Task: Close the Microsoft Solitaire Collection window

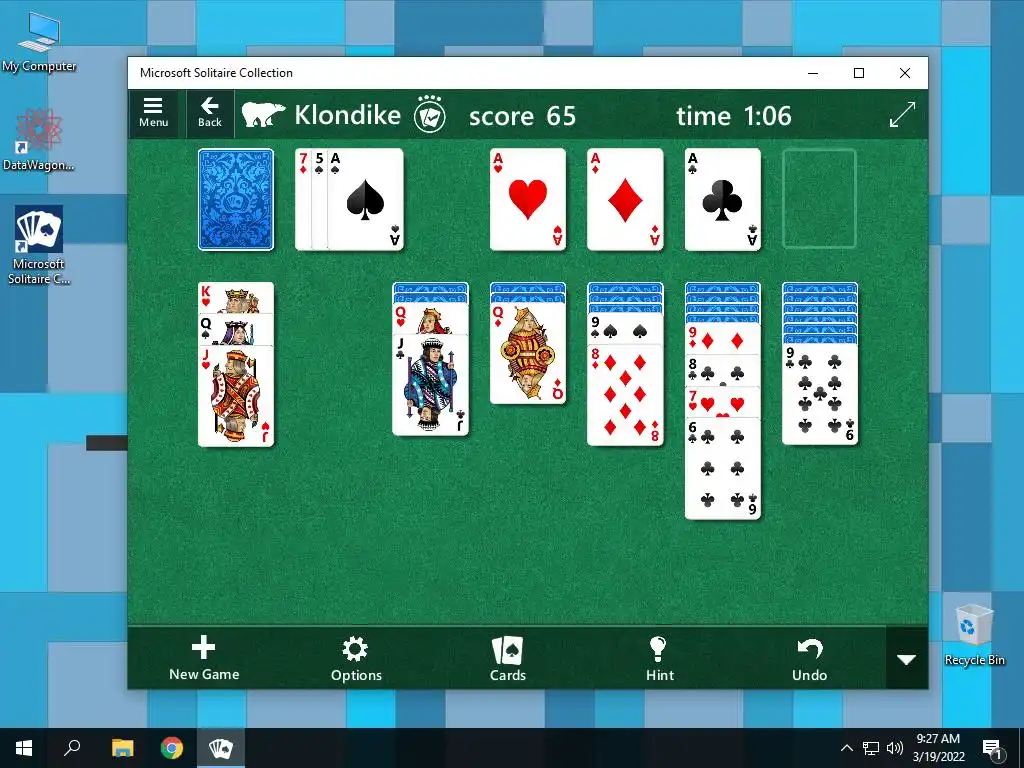Action: point(904,73)
